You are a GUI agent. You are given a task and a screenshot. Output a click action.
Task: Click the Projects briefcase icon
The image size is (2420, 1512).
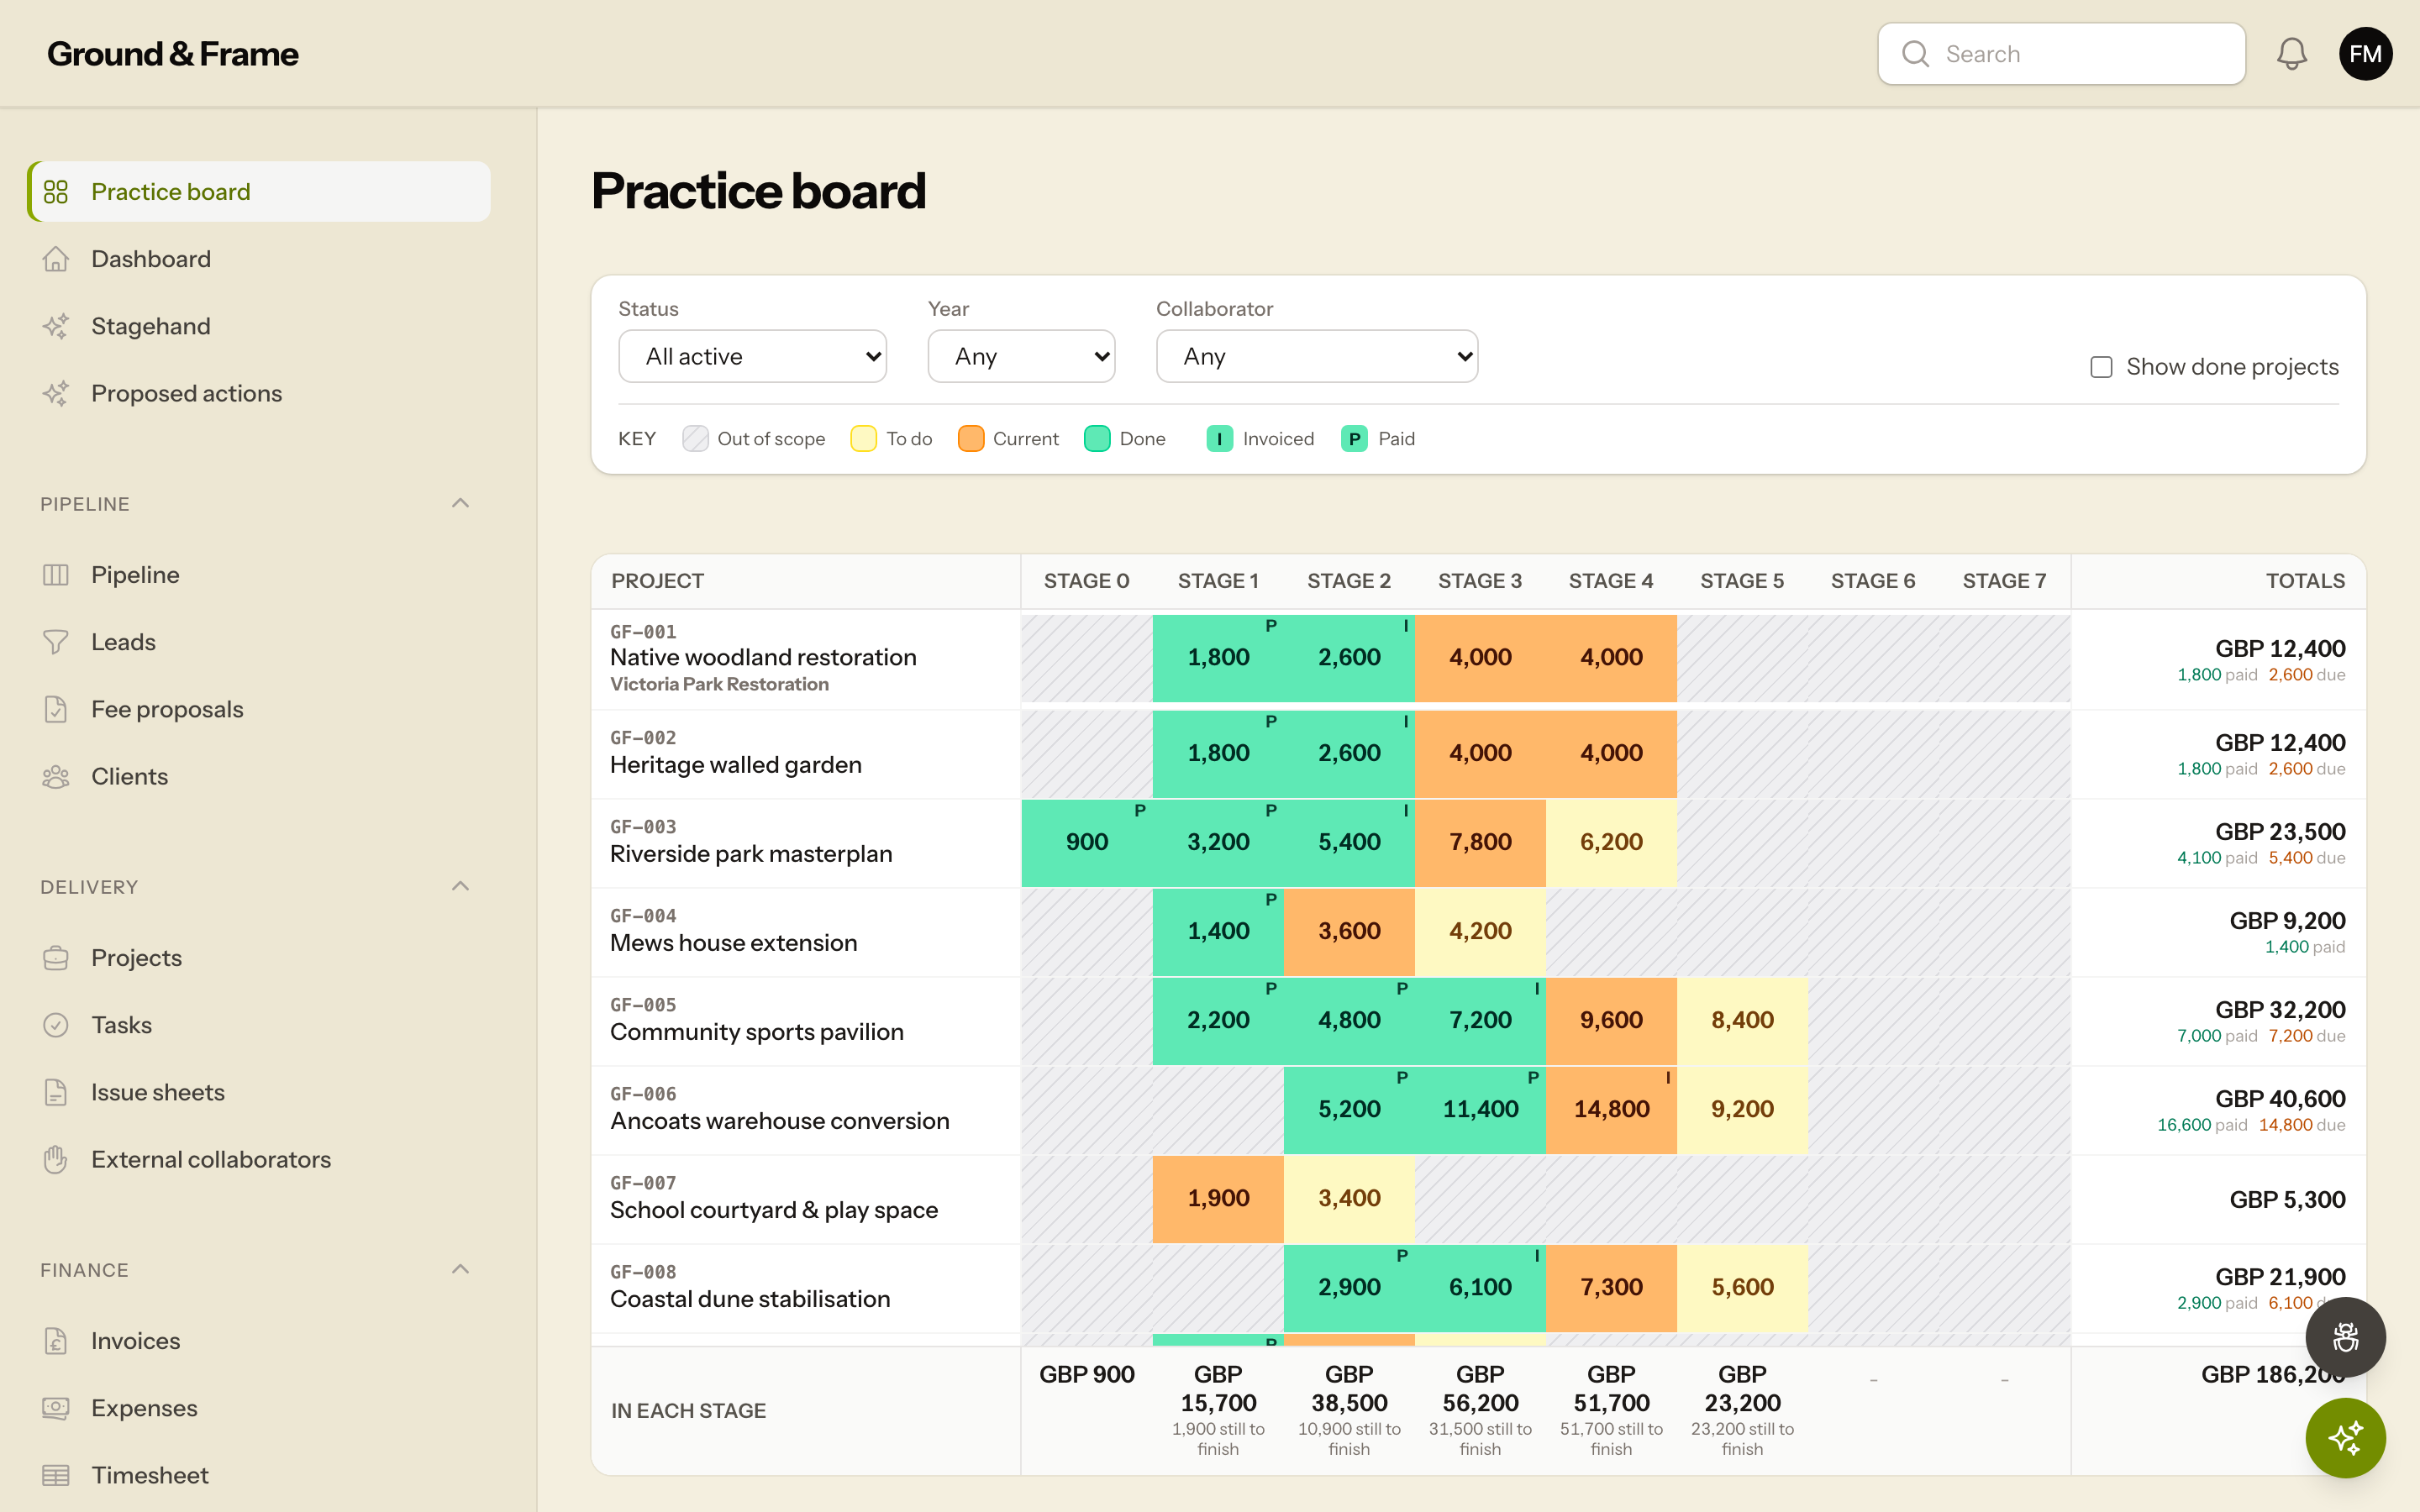click(x=56, y=958)
